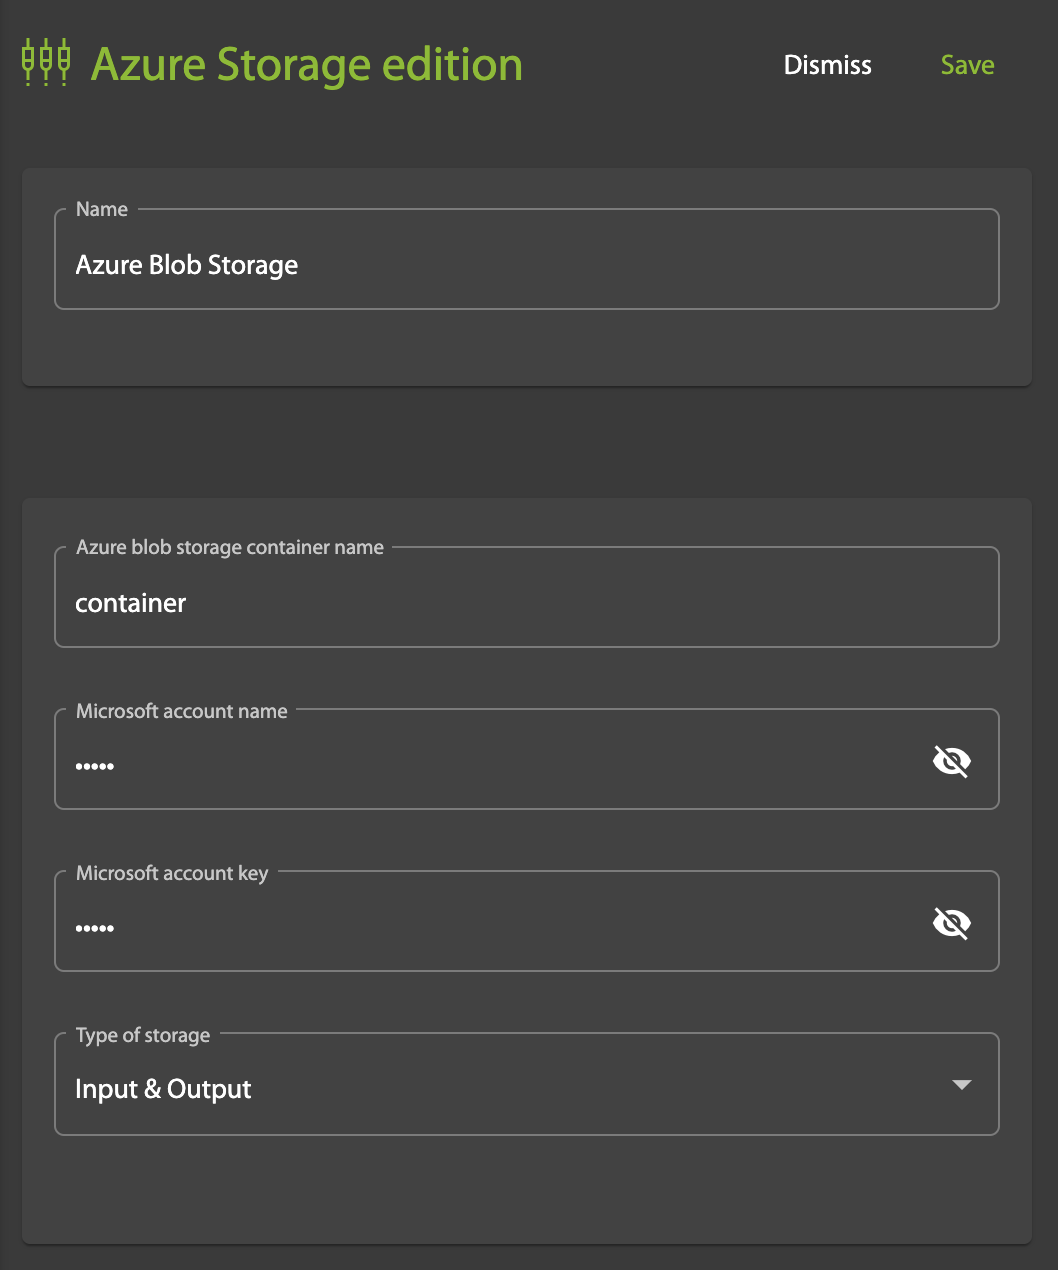The height and width of the screenshot is (1270, 1058).
Task: Click Azure blob storage container name label
Action: point(230,547)
